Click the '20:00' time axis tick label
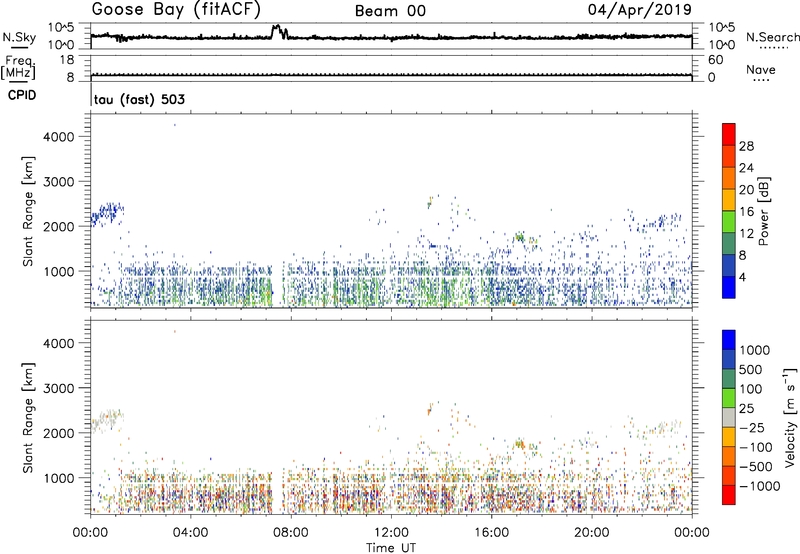Viewport: 800px width, 554px height. click(x=591, y=533)
